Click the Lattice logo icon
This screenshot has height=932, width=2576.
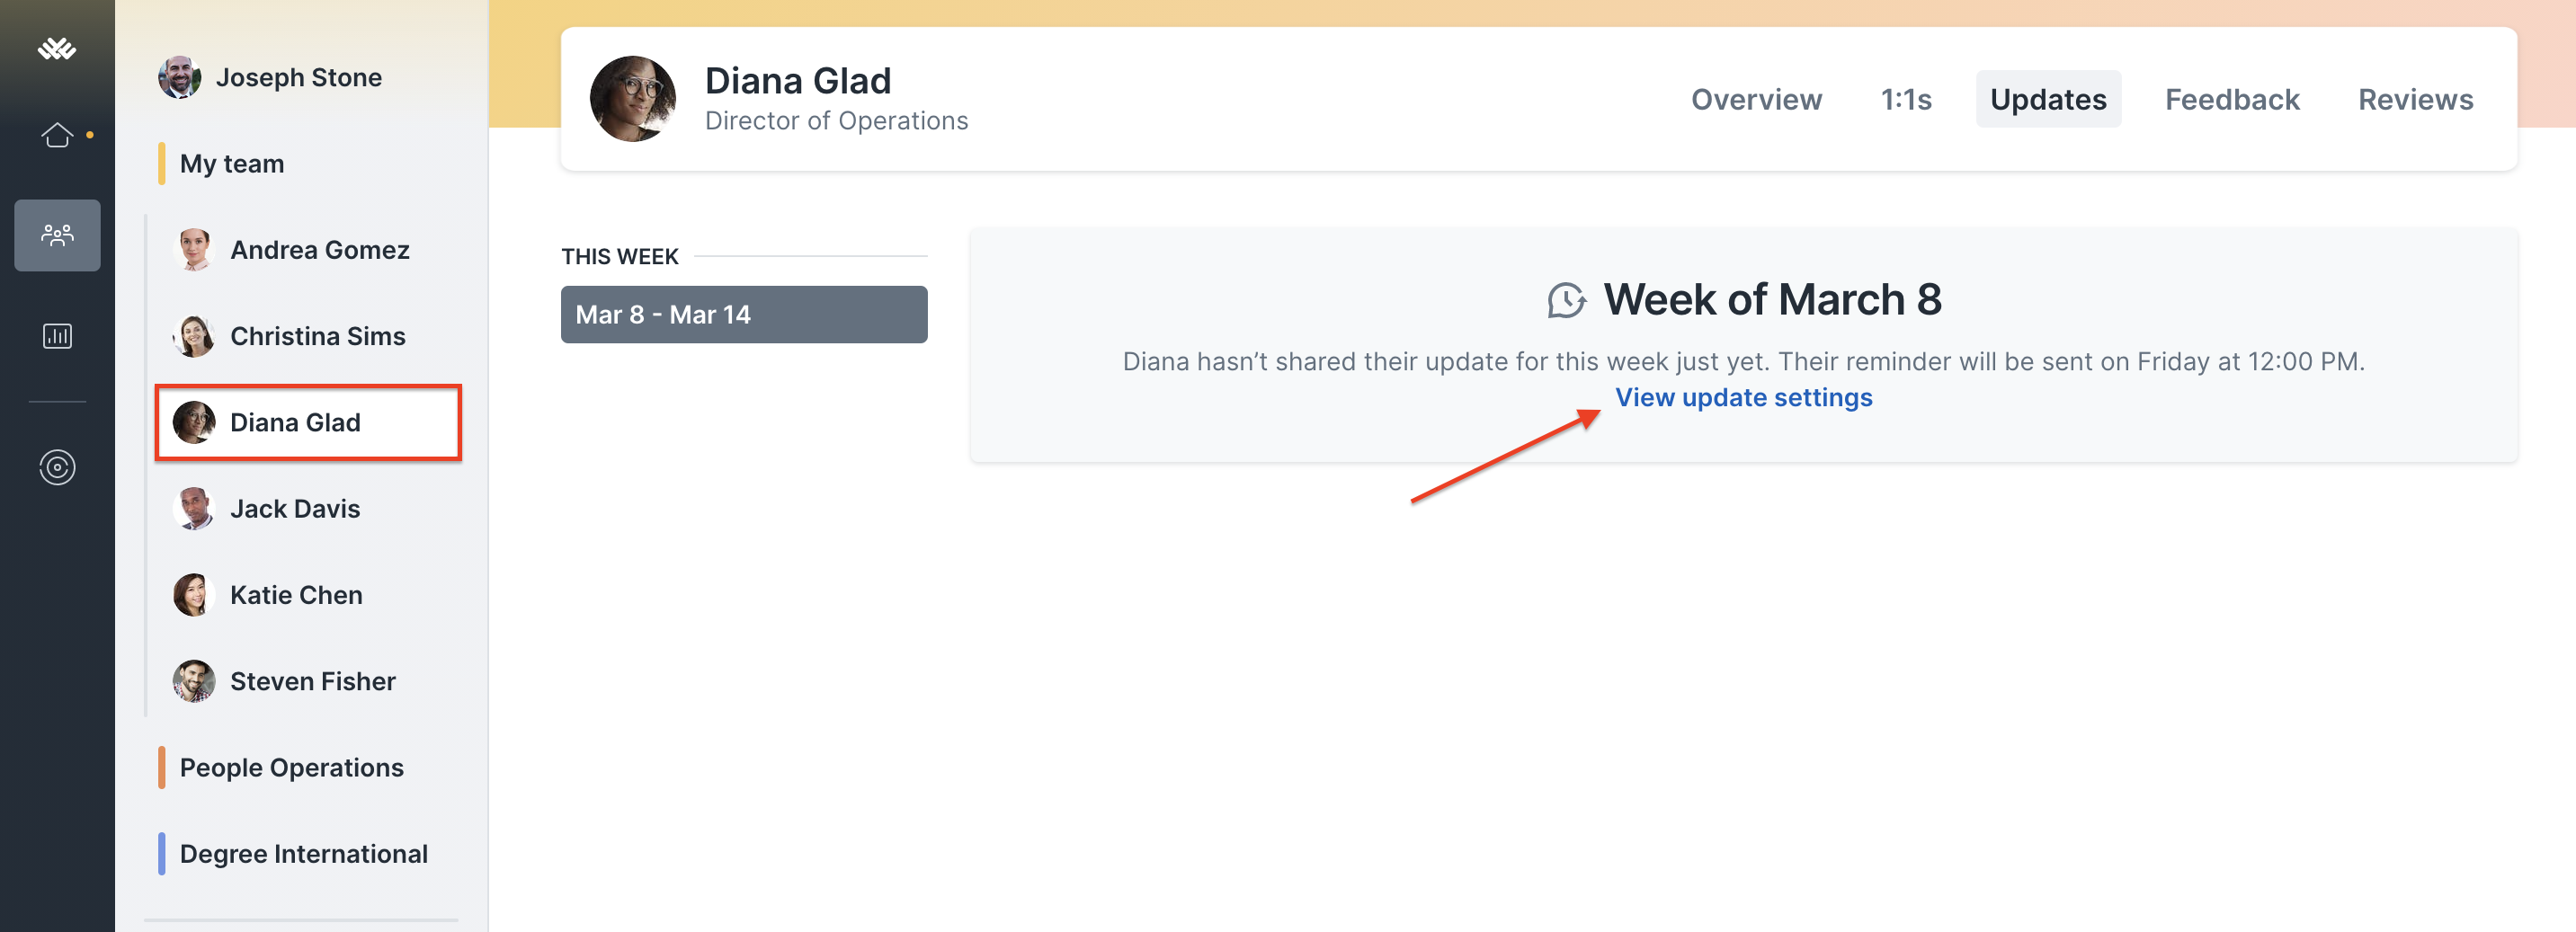coord(57,48)
